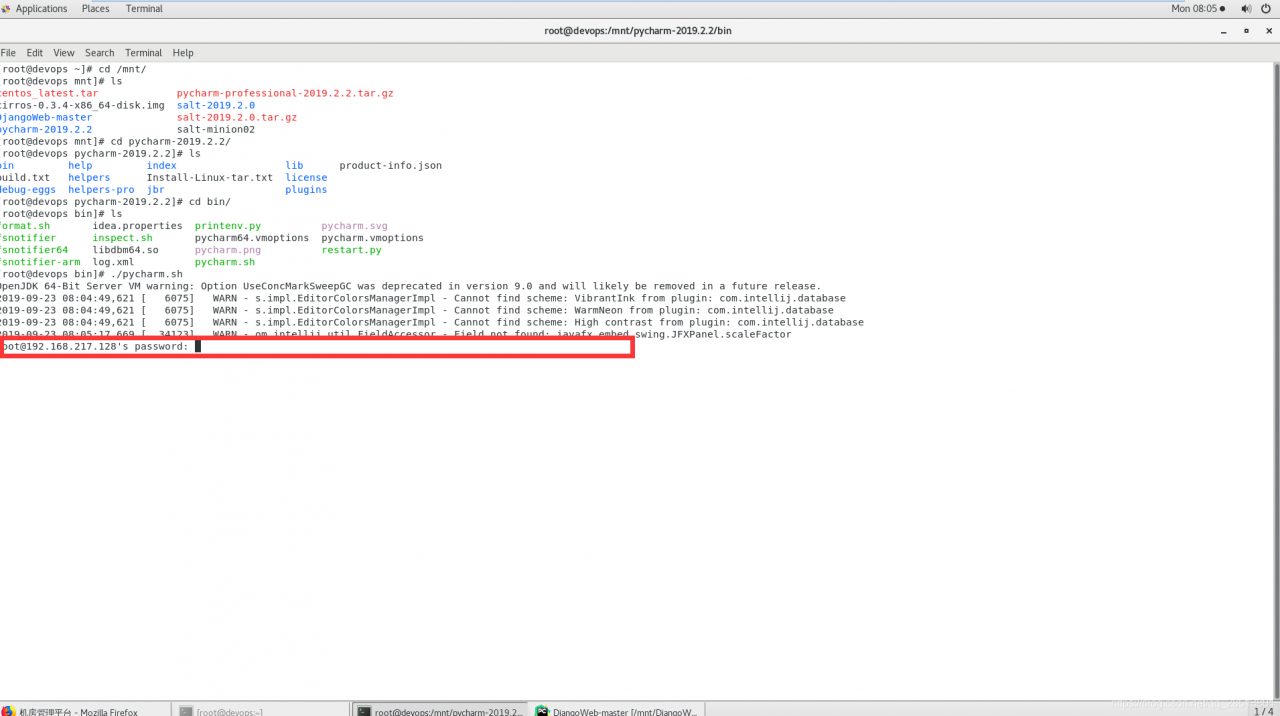
Task: Click printenv.py in the listing
Action: point(228,226)
